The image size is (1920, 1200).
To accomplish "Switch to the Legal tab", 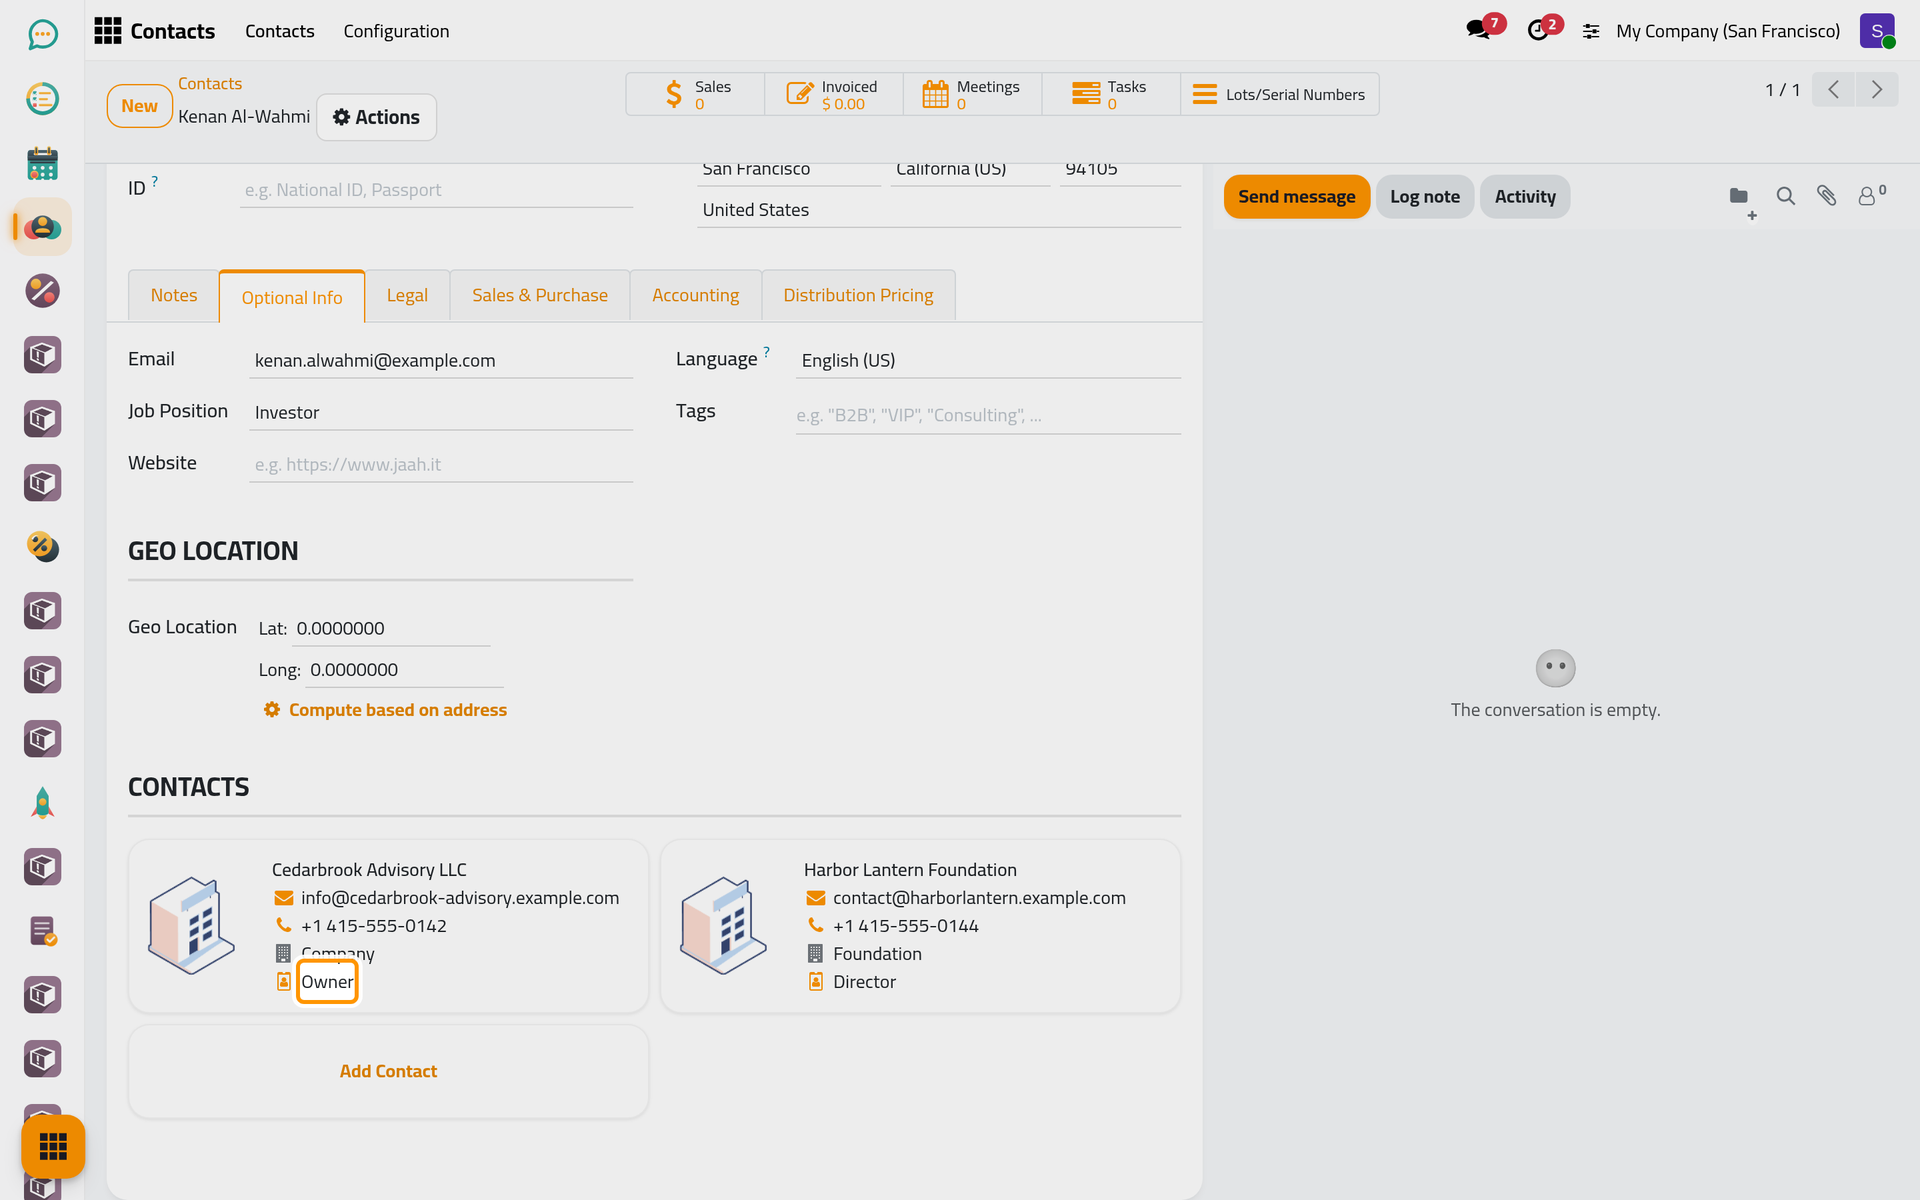I will (407, 295).
